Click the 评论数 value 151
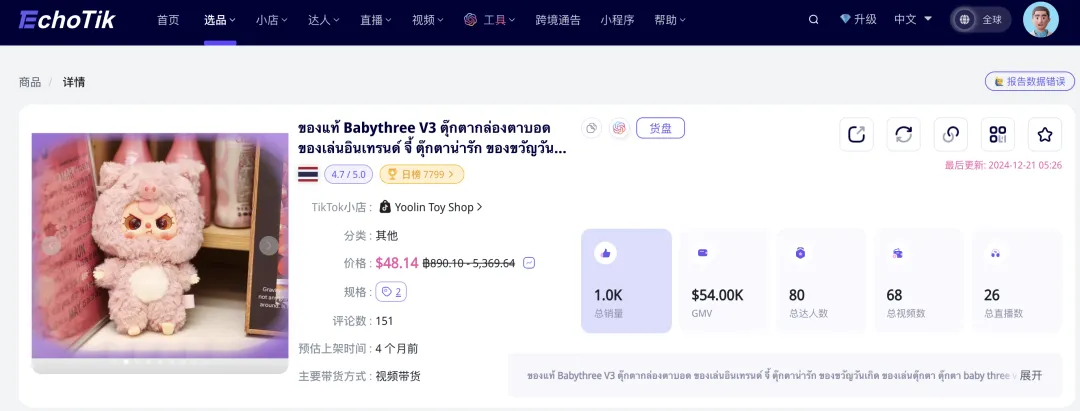This screenshot has width=1080, height=411. pyautogui.click(x=384, y=321)
